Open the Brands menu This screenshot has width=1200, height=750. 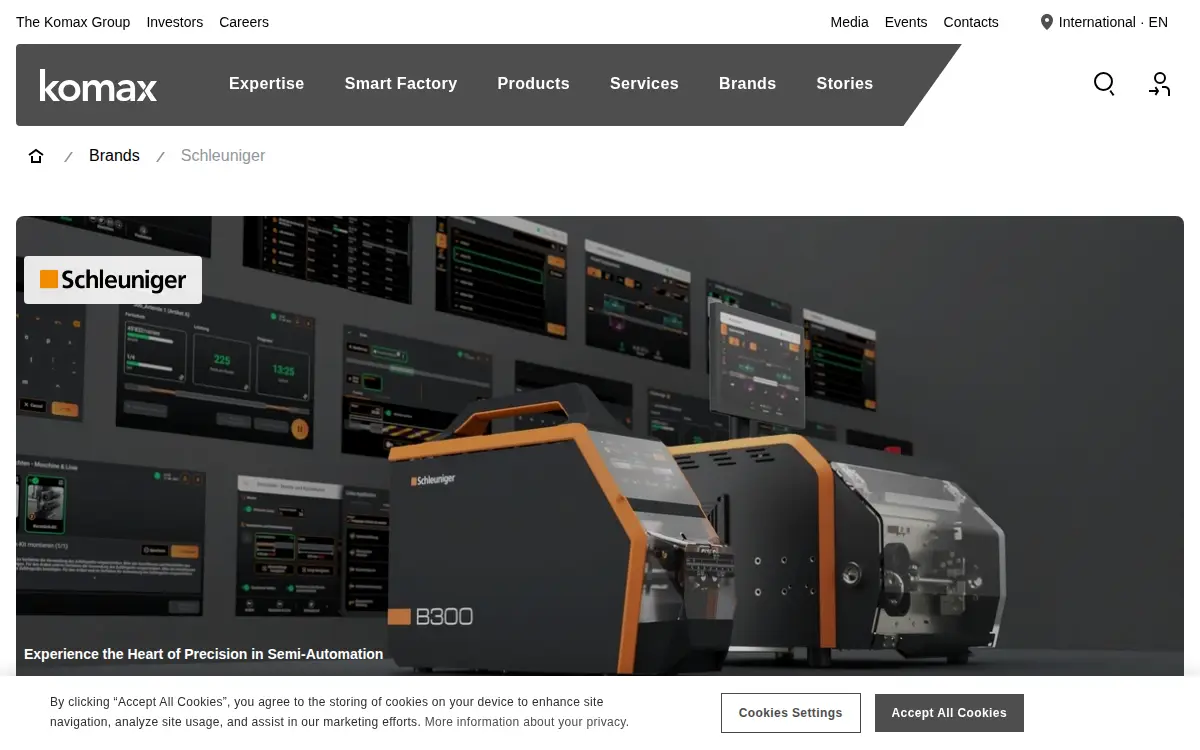(747, 84)
